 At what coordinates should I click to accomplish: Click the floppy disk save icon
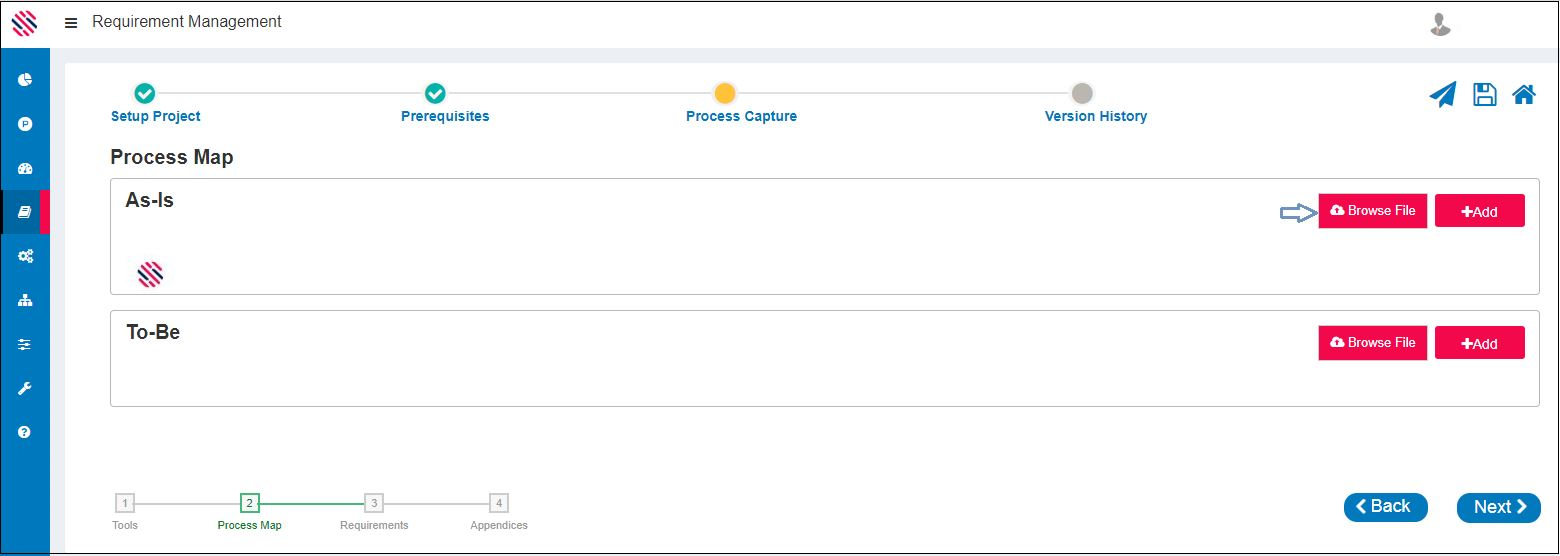(1485, 95)
